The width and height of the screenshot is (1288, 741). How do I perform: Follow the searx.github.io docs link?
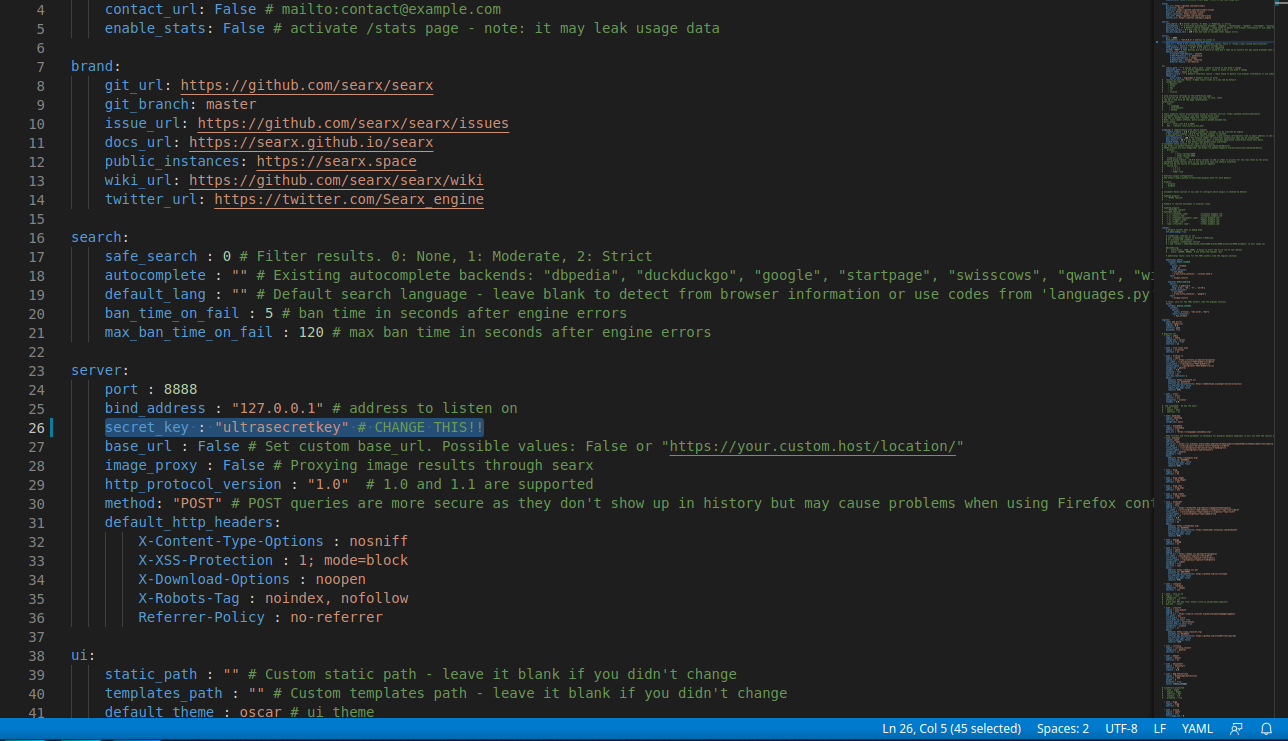pos(310,143)
